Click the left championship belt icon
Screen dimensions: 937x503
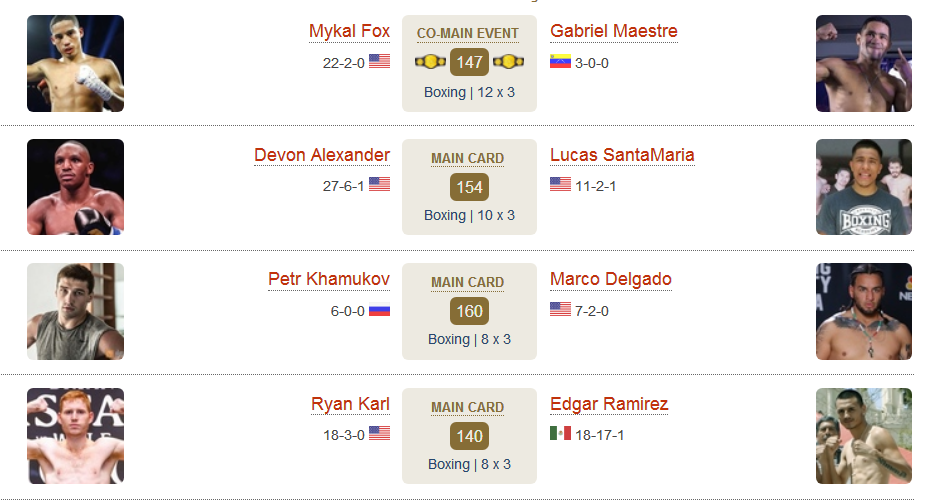click(x=430, y=62)
